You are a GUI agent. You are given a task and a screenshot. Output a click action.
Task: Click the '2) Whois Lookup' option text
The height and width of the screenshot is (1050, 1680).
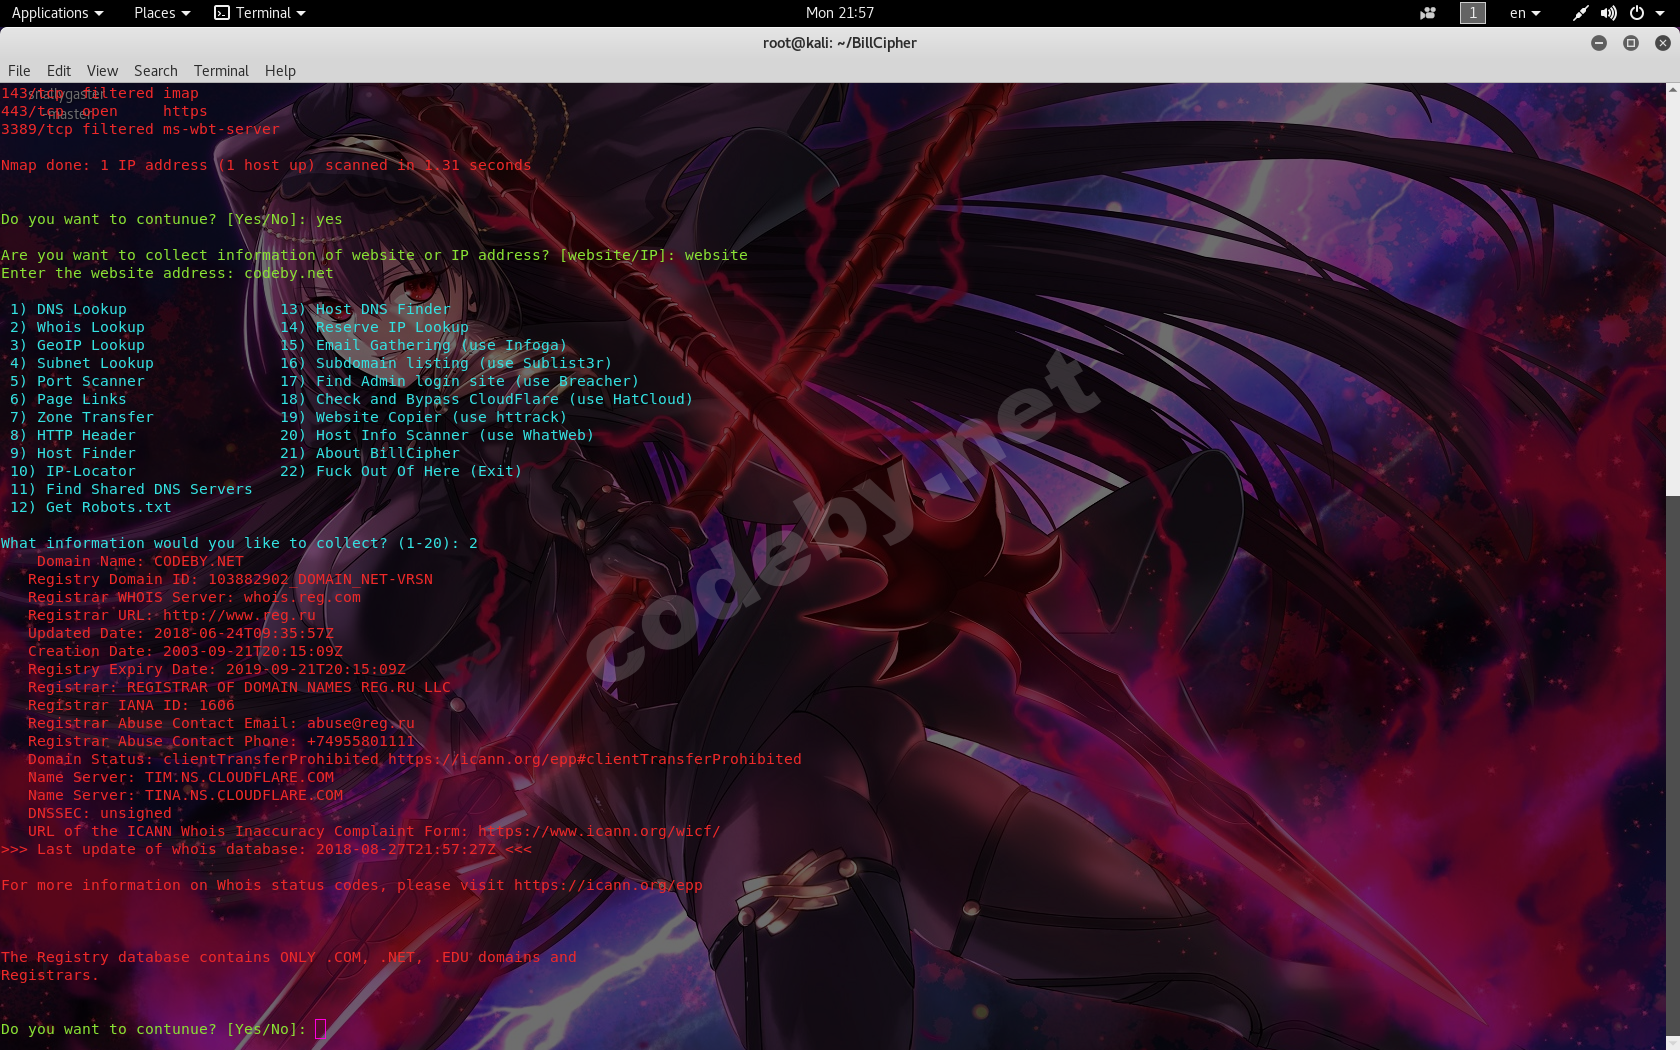tap(77, 327)
